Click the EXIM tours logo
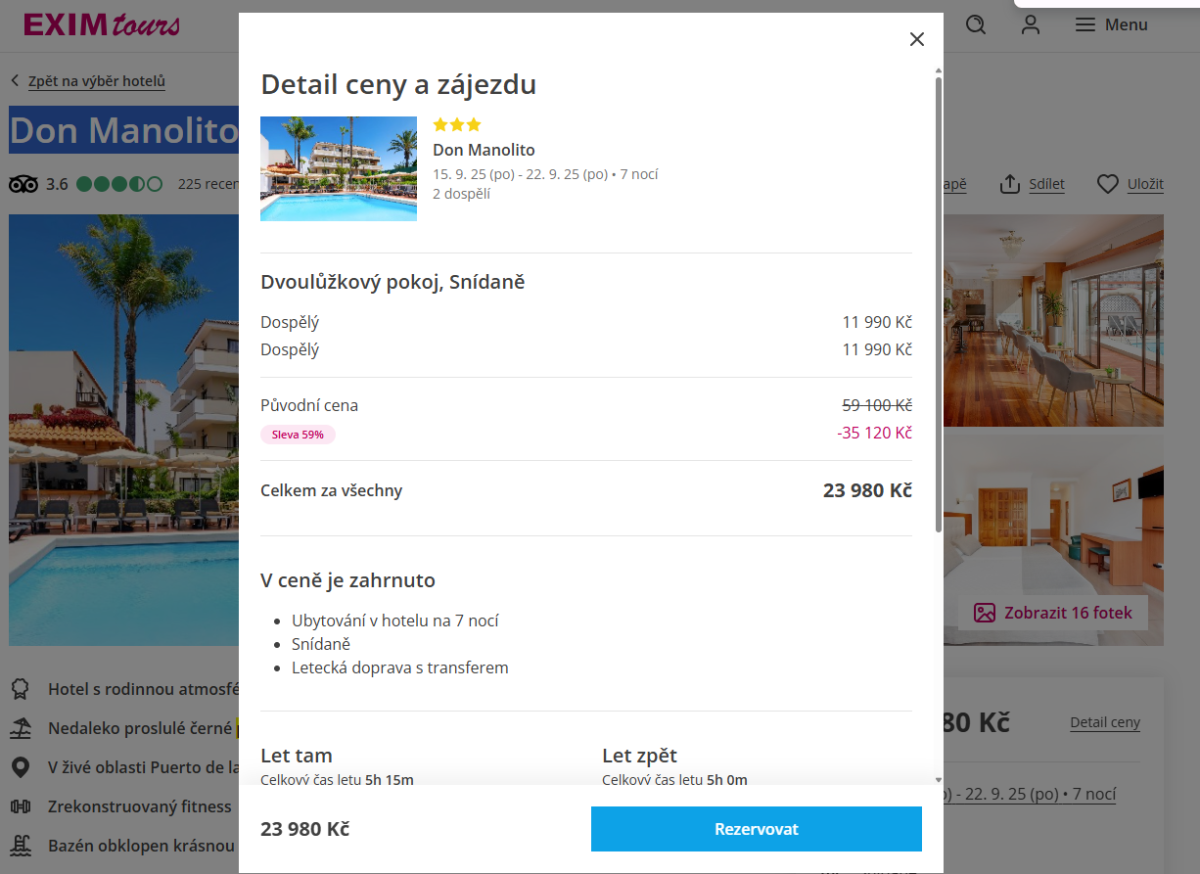The image size is (1200, 874). 102,25
